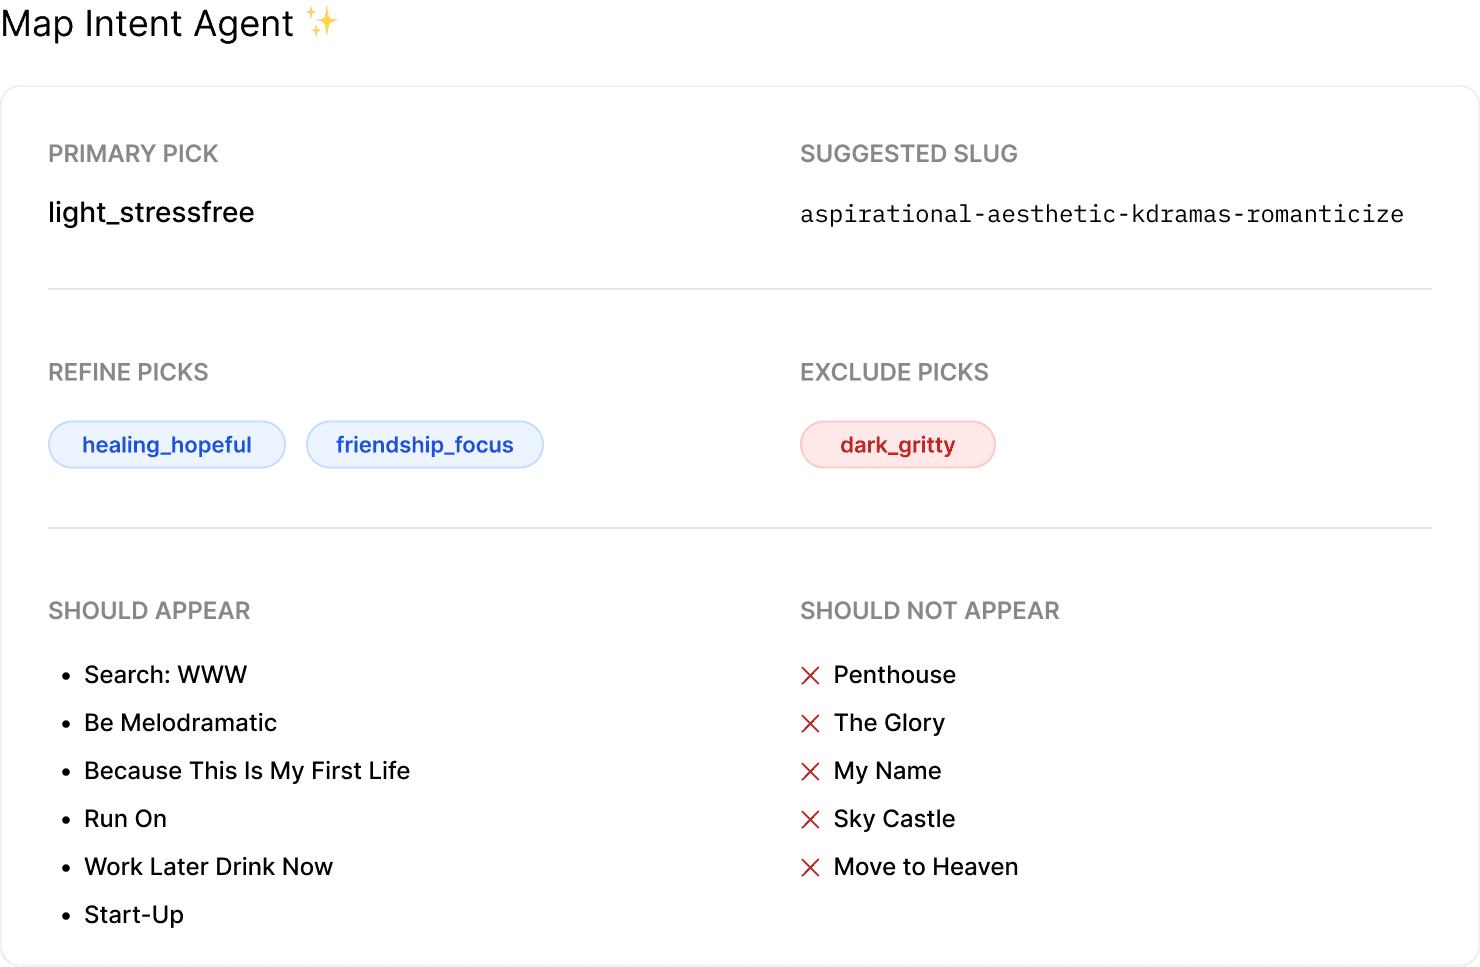Select the Start-Up list entry
This screenshot has height=967, width=1480.
click(x=134, y=915)
